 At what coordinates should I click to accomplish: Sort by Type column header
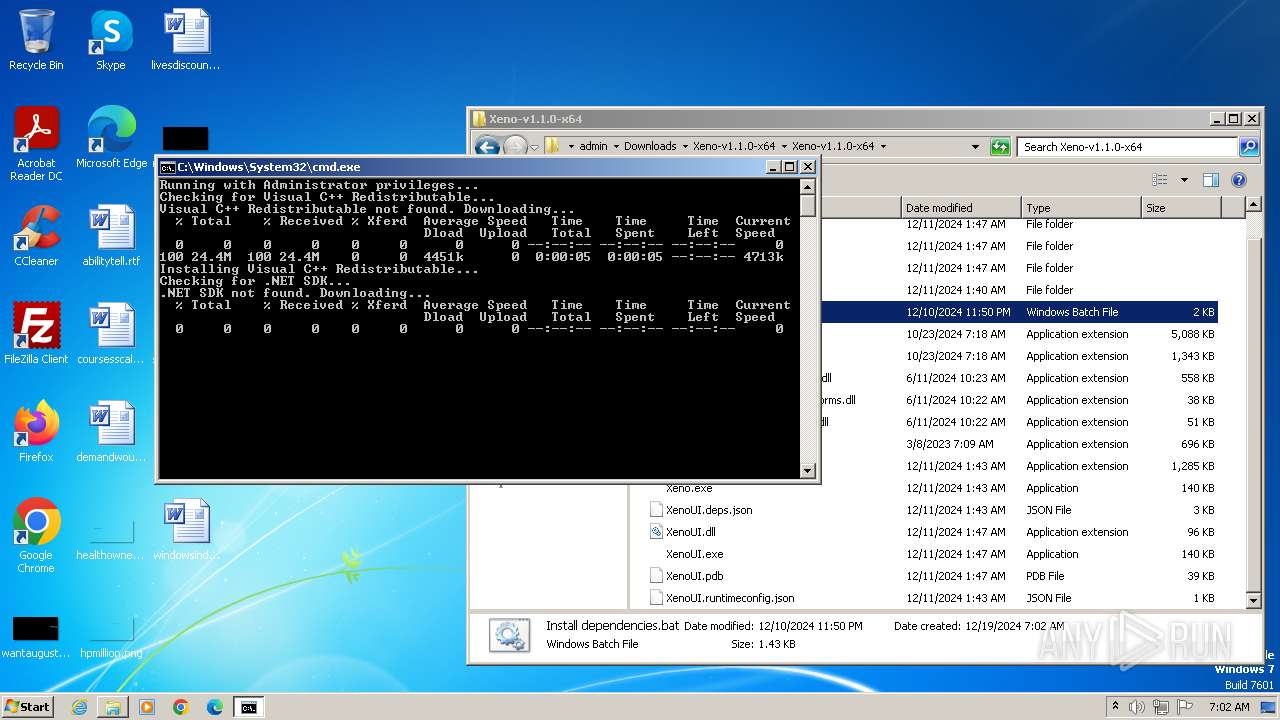[1081, 208]
